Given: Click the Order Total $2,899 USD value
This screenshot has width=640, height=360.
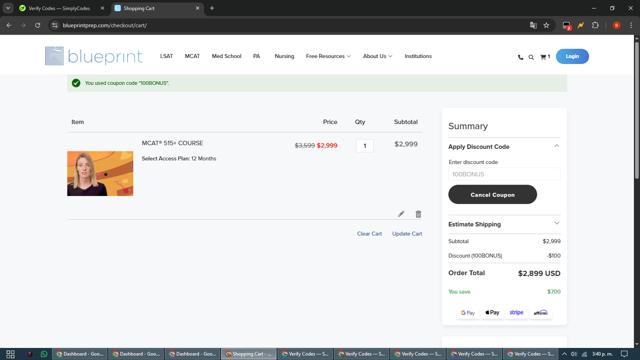Looking at the screenshot, I should (x=539, y=273).
